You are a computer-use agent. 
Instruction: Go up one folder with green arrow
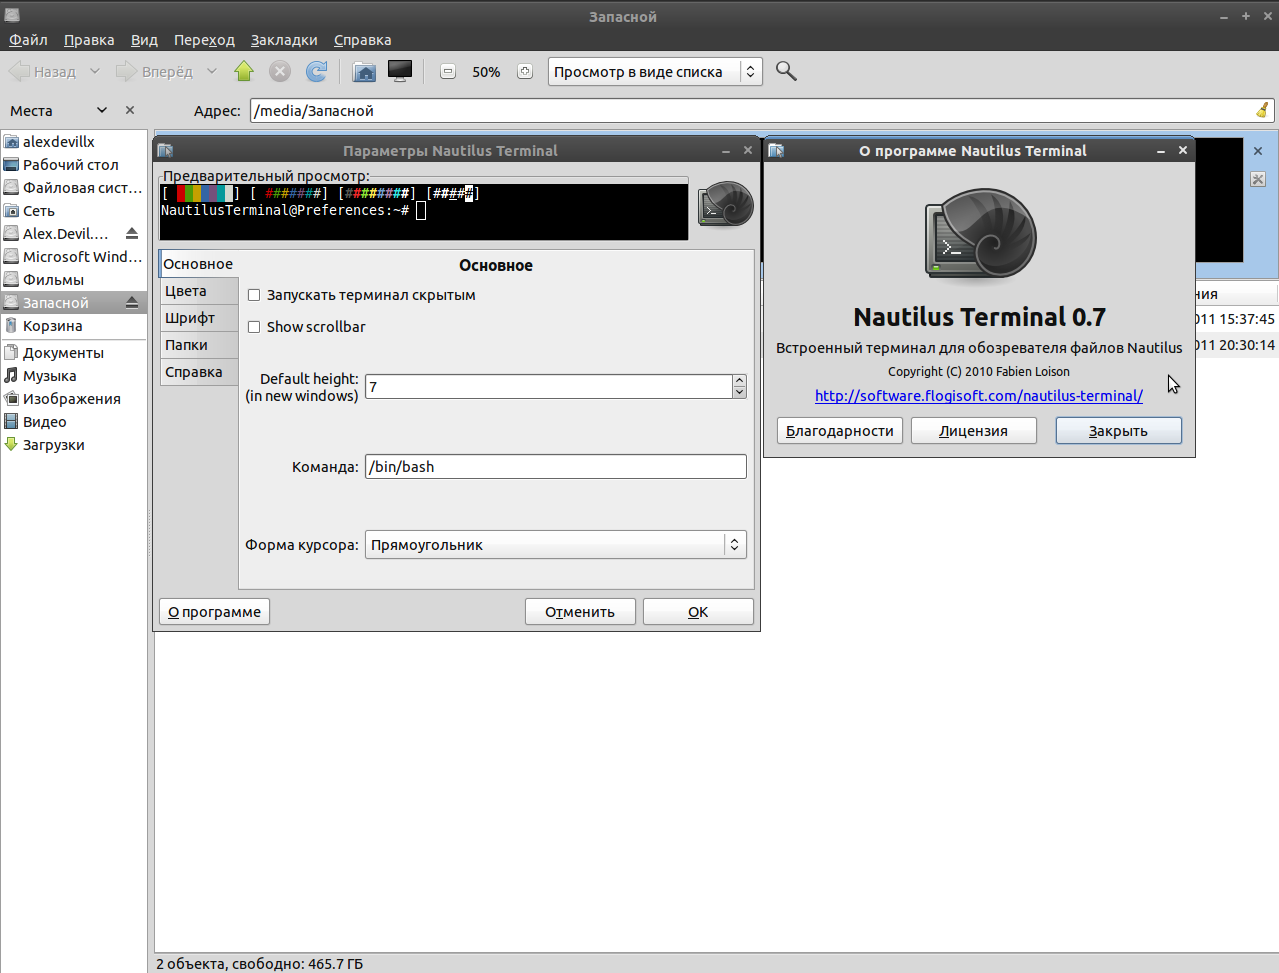(x=244, y=71)
